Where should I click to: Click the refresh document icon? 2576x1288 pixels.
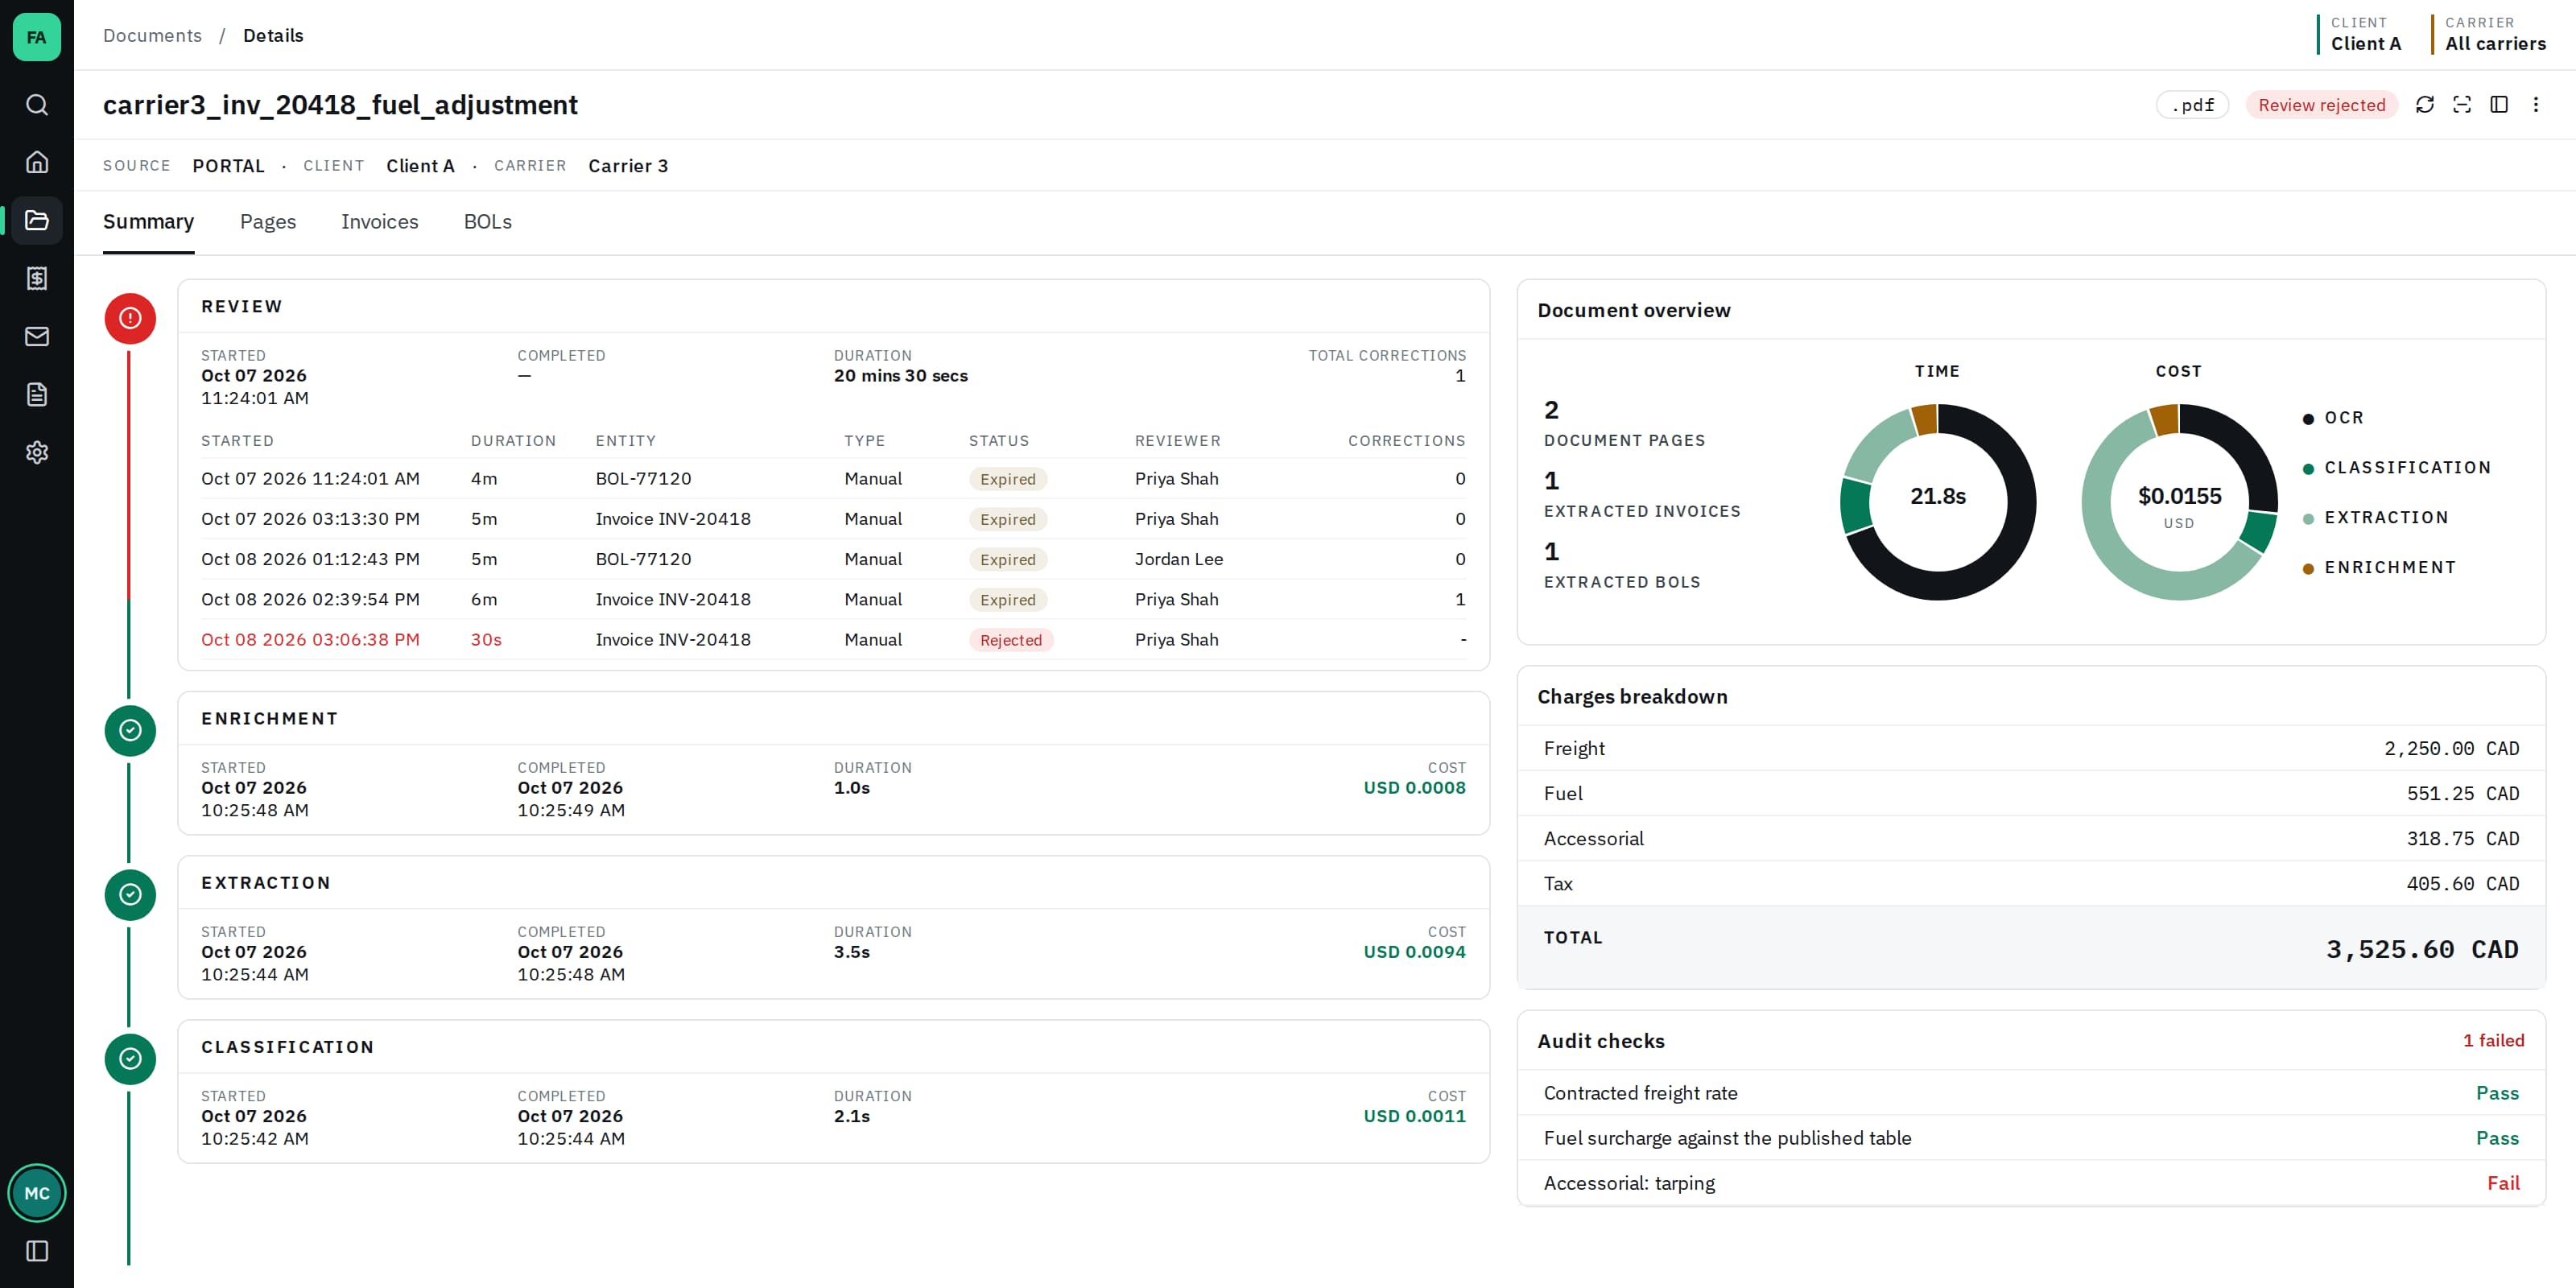point(2424,104)
